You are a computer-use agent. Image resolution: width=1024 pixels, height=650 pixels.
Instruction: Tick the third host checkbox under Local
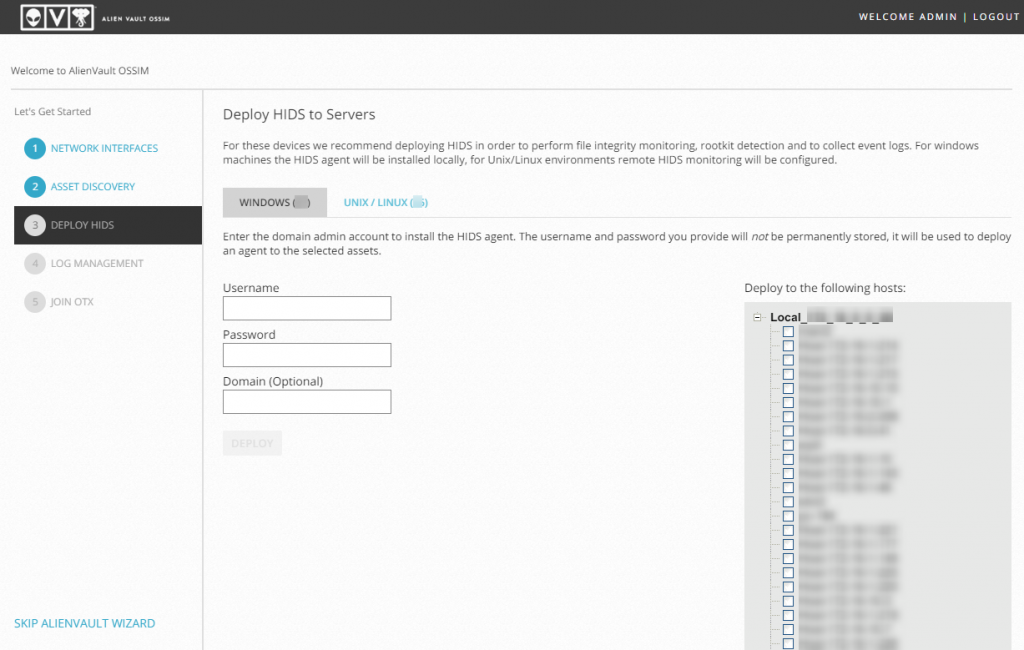click(788, 361)
